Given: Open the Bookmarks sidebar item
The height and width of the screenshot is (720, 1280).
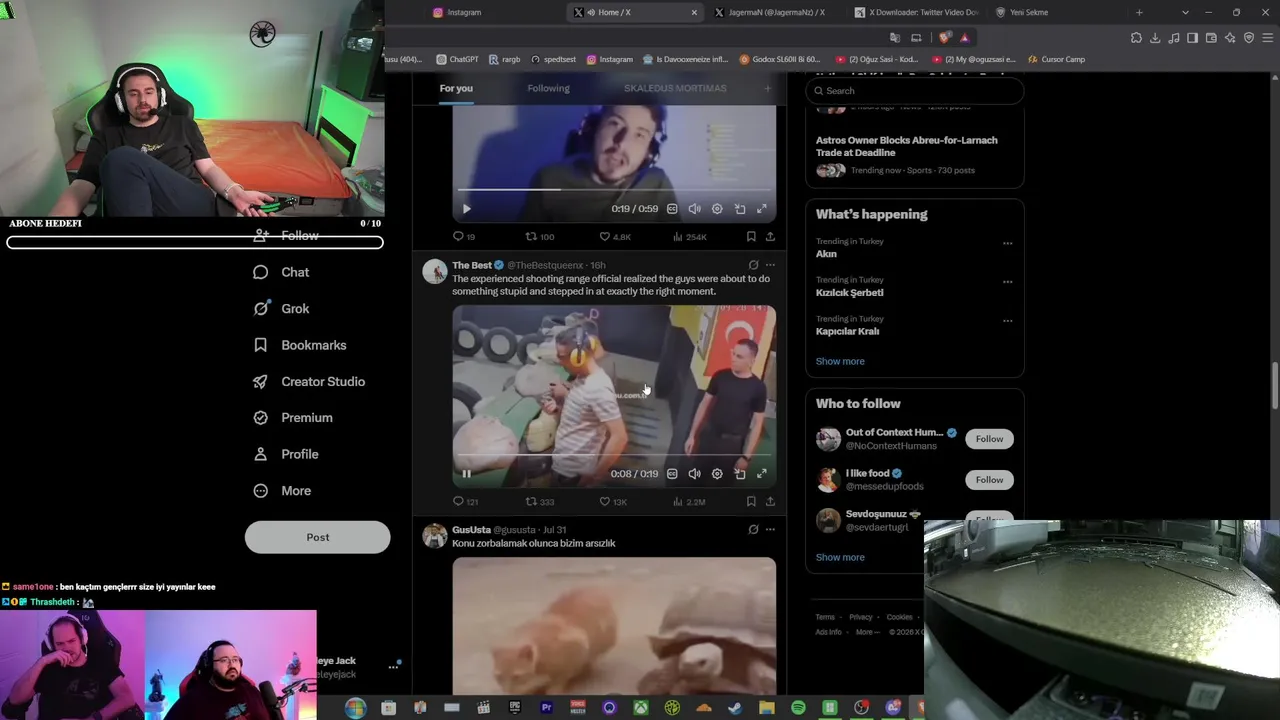Looking at the screenshot, I should [x=300, y=345].
